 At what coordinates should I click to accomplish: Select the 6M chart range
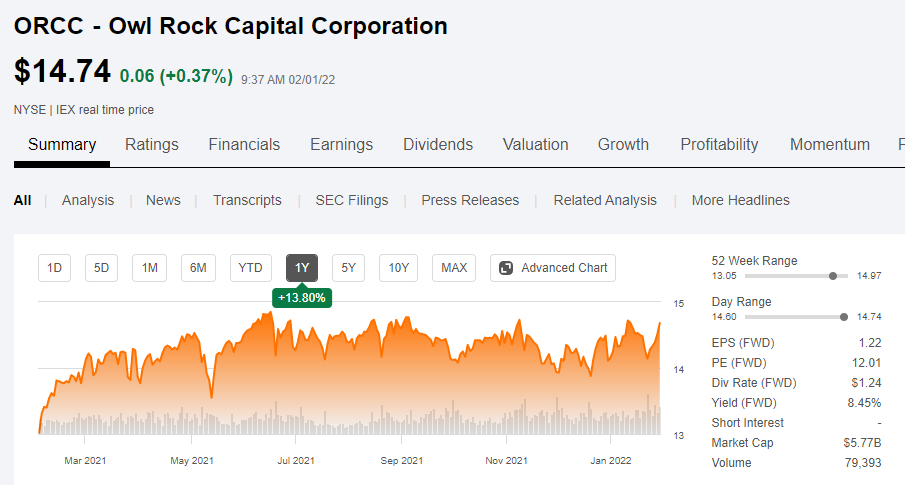point(198,268)
